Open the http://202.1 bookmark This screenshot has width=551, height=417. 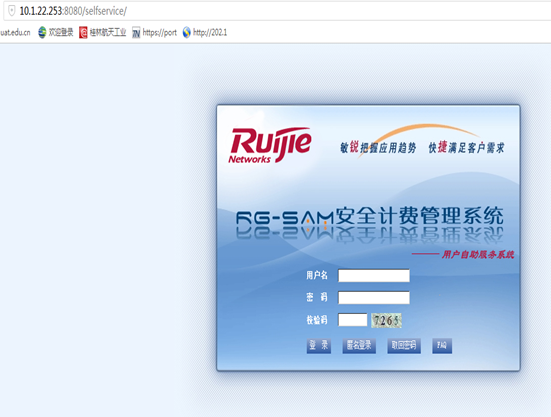205,33
